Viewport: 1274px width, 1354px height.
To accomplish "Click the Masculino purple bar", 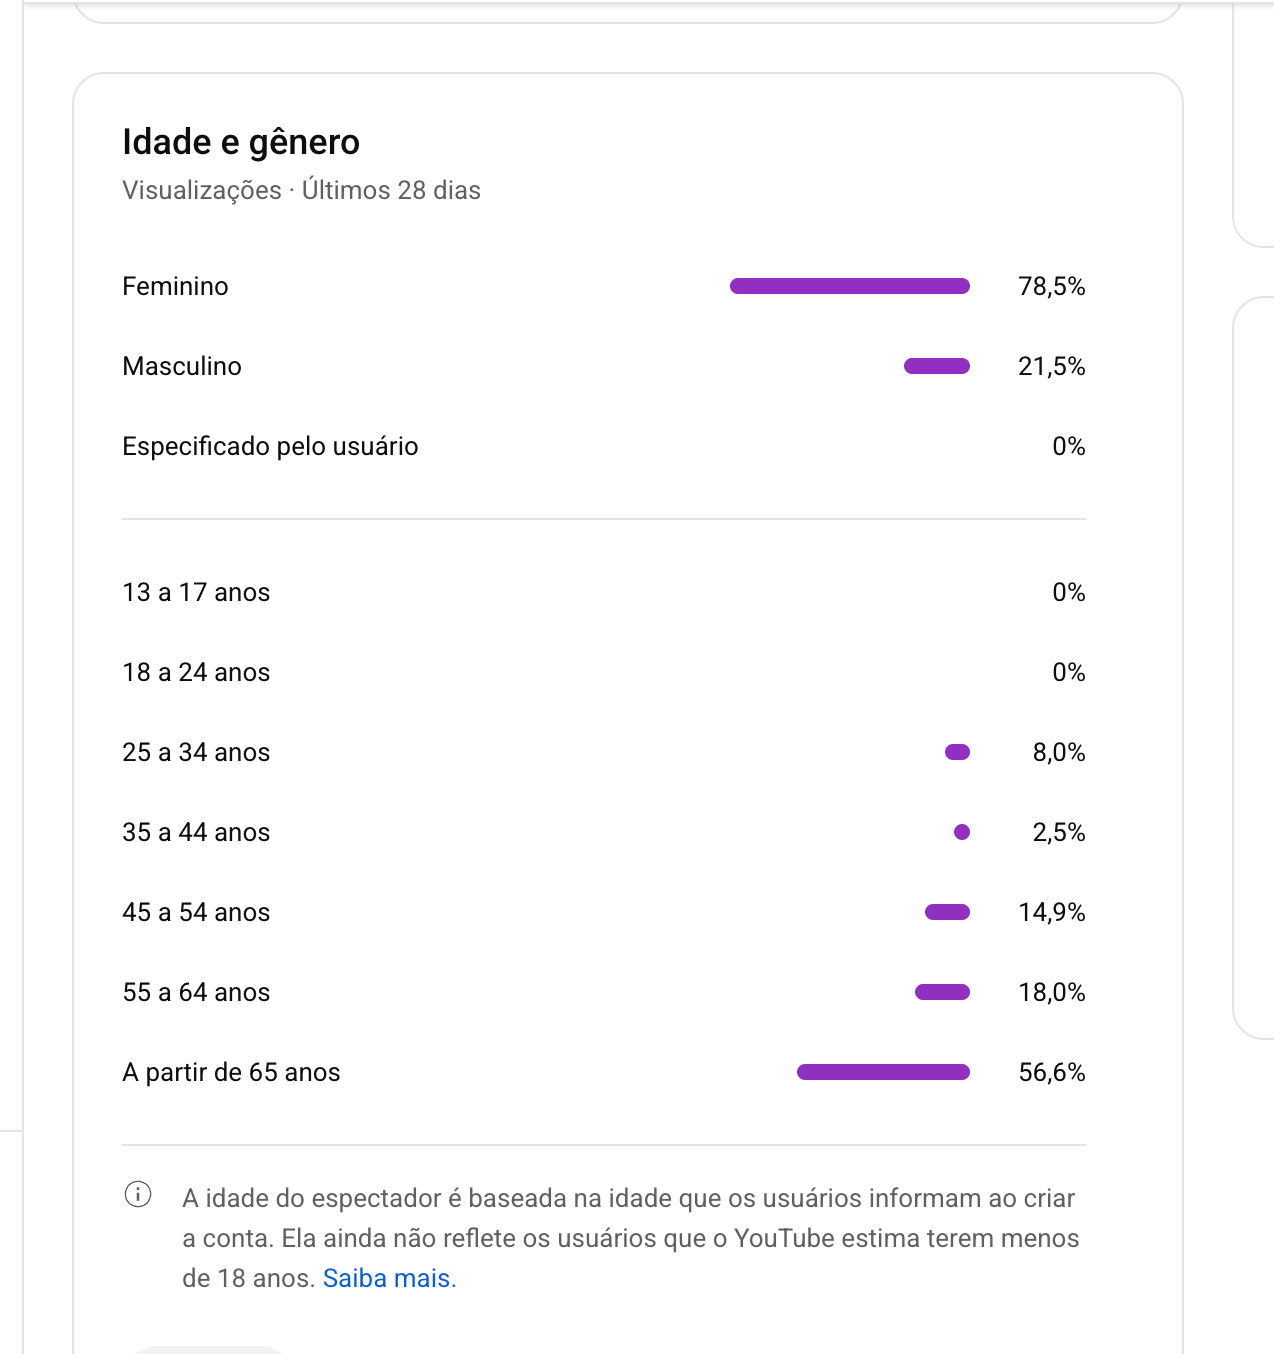I will (937, 366).
